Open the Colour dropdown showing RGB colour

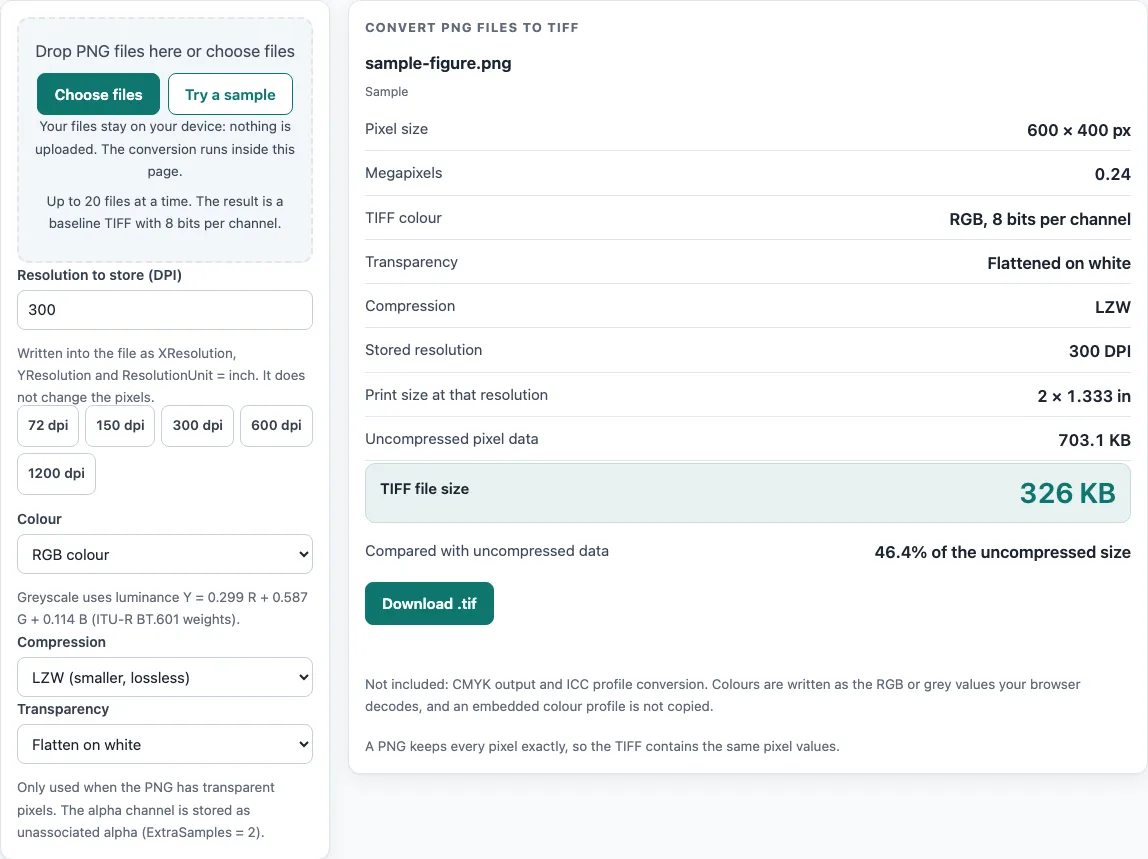tap(165, 554)
